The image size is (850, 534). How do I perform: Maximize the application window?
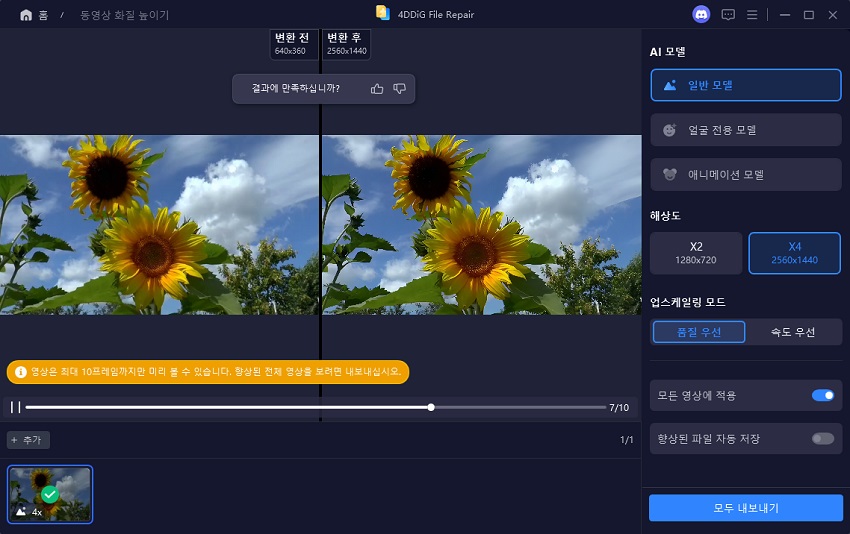pyautogui.click(x=808, y=15)
